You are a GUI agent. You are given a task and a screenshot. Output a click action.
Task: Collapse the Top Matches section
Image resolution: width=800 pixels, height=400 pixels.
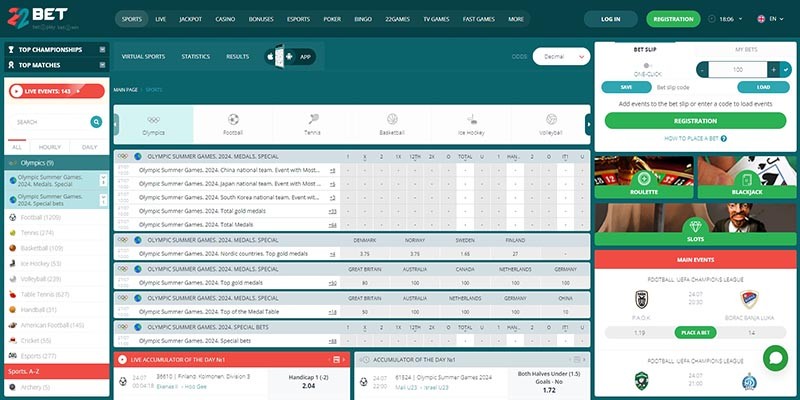click(103, 65)
